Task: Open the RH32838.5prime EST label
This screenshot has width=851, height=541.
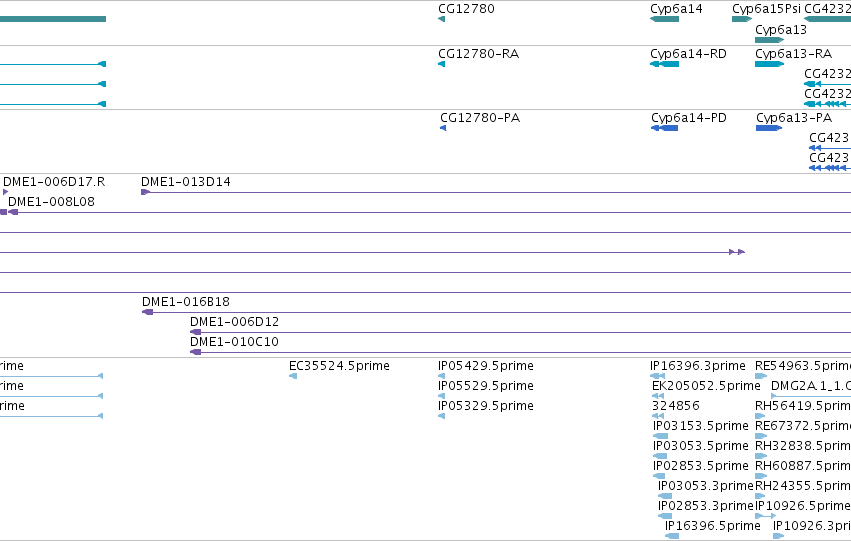Action: point(803,447)
